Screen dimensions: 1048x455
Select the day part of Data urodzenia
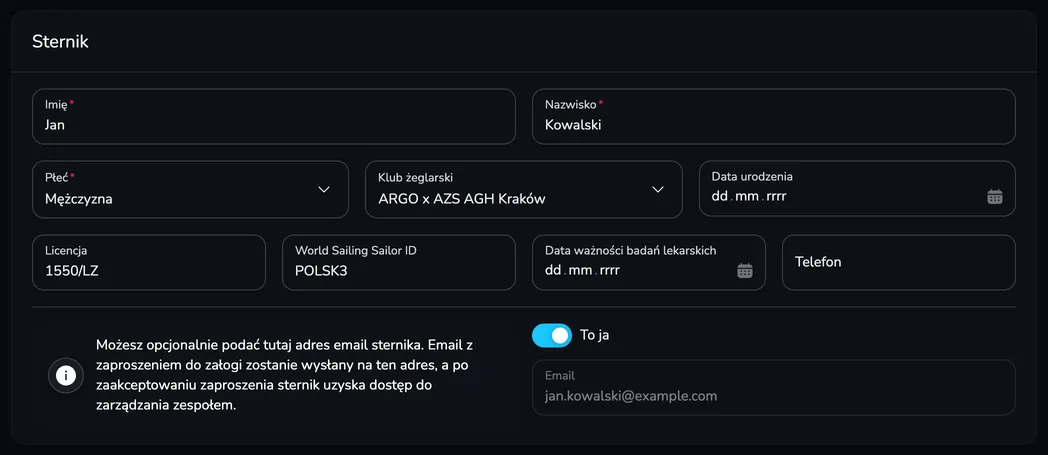[719, 196]
